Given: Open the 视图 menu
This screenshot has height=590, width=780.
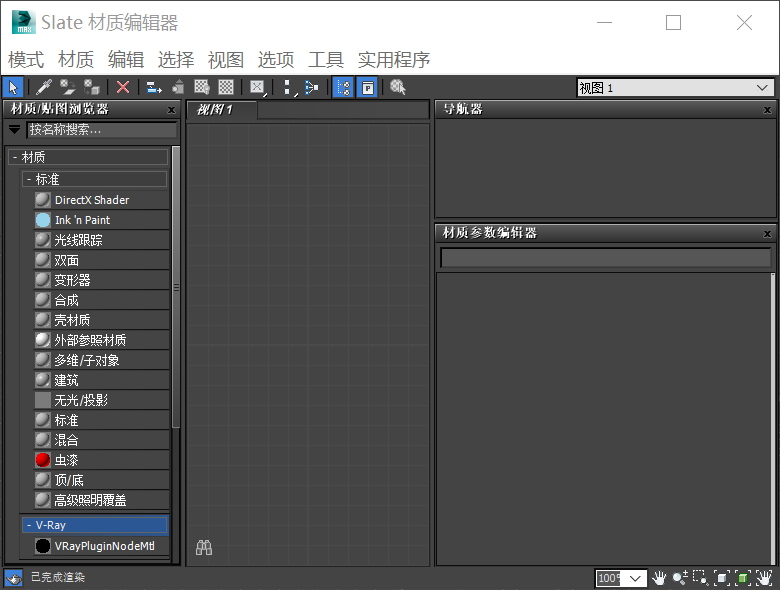Looking at the screenshot, I should (x=226, y=60).
